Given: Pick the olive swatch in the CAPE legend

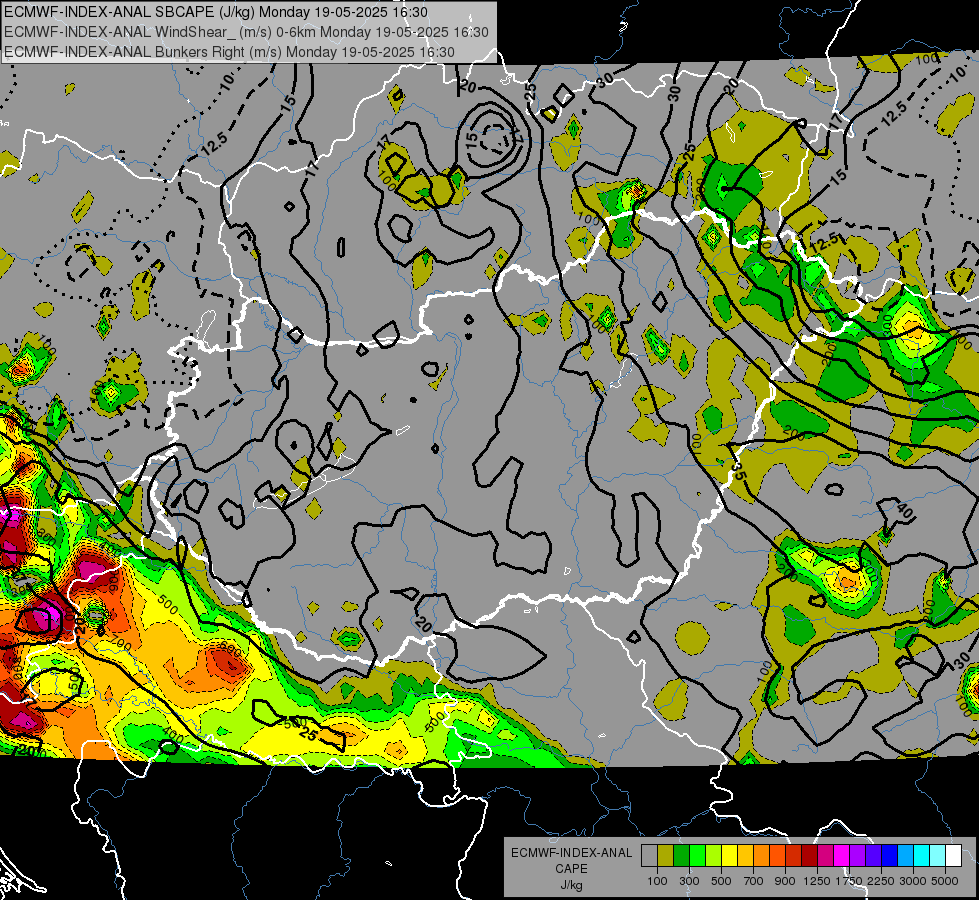Looking at the screenshot, I should point(666,855).
